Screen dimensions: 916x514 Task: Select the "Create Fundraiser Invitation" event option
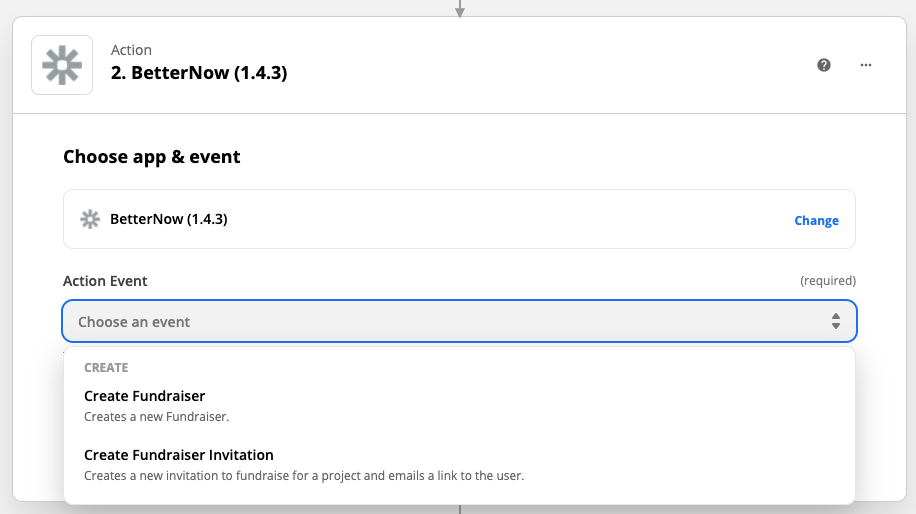[459, 465]
